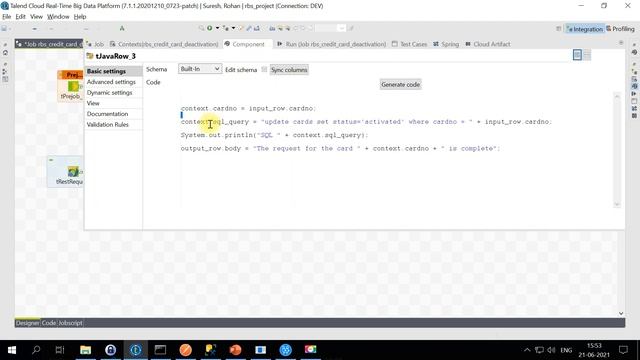Open the Open Perspective icon left of Integration
Viewport: 640px width, 360px height.
[559, 29]
